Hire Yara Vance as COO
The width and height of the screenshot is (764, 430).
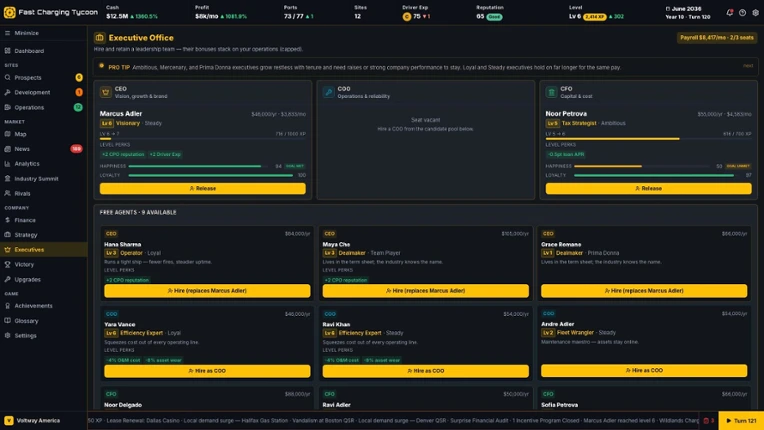pyautogui.click(x=207, y=371)
